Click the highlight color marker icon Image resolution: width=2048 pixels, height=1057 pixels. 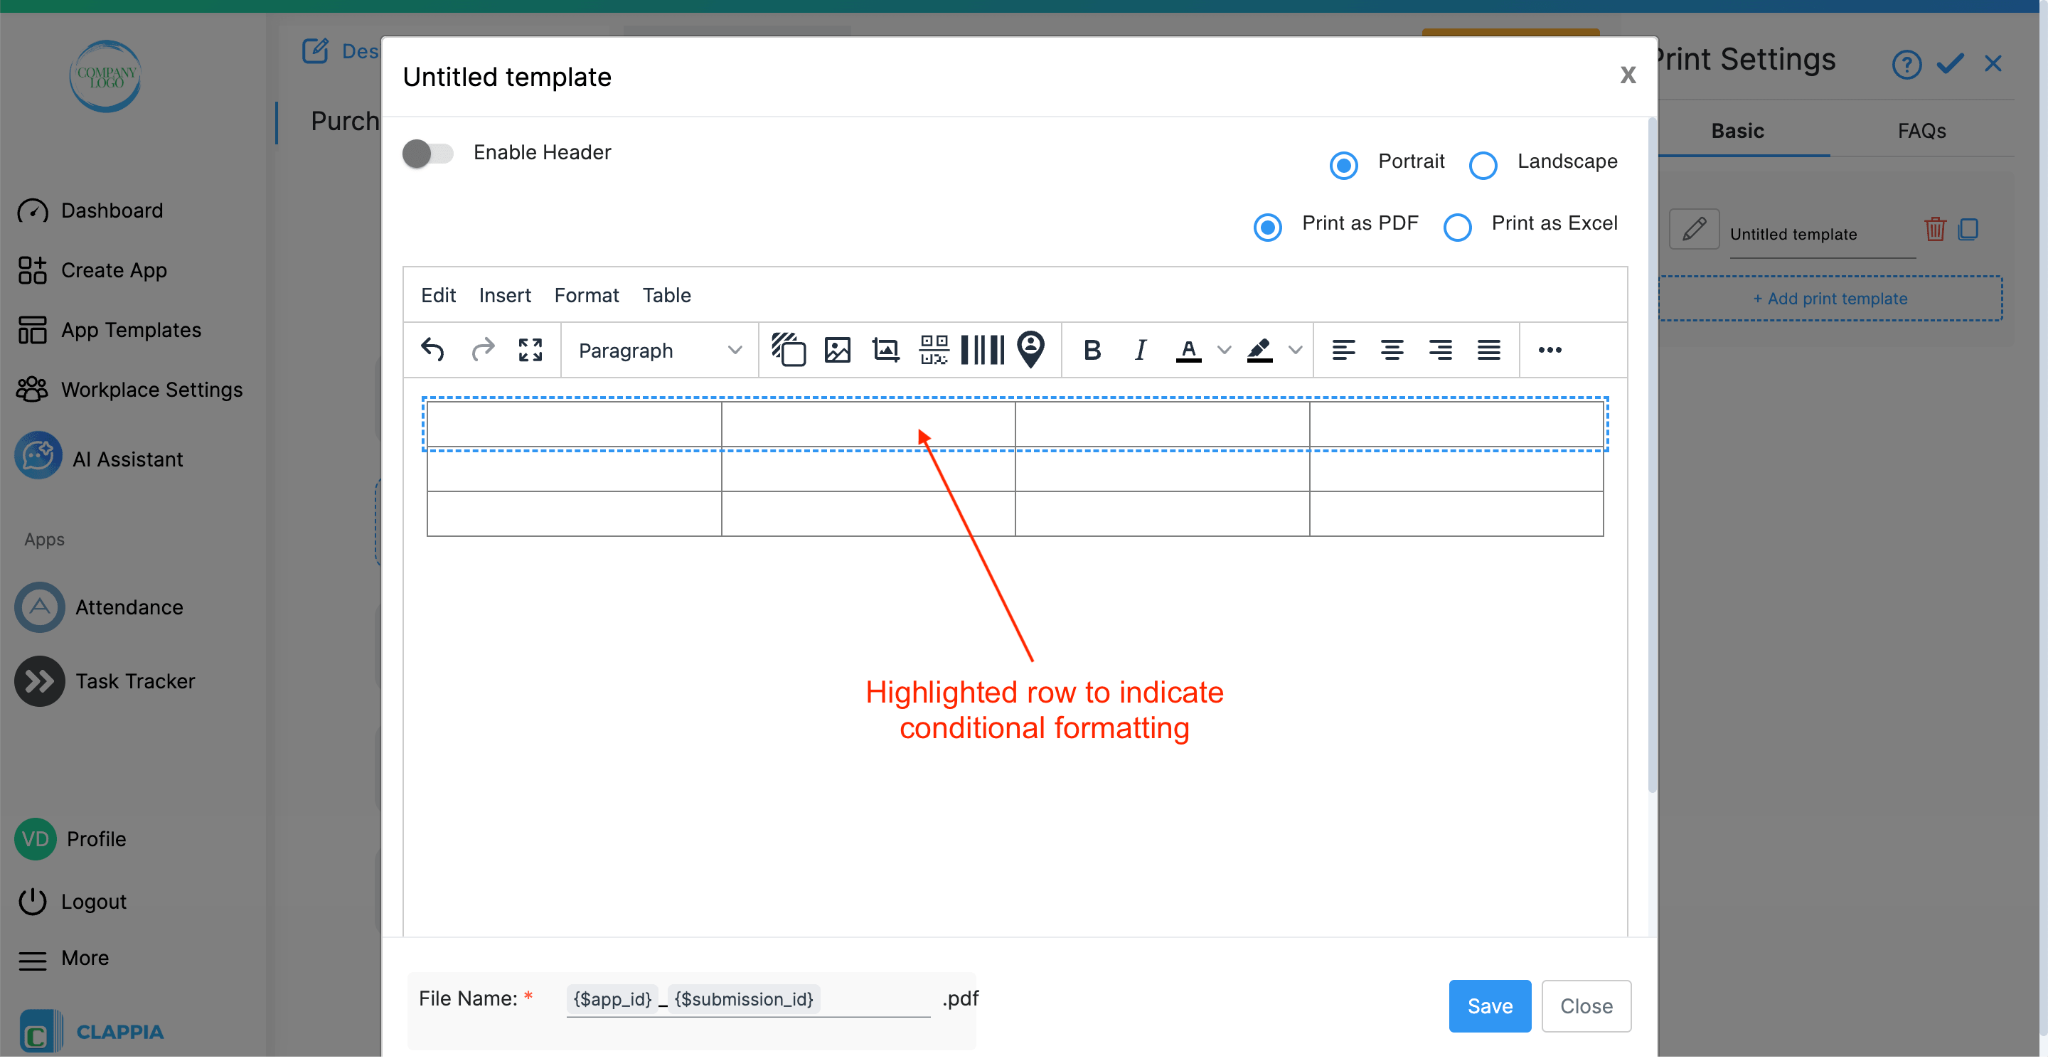click(x=1260, y=350)
